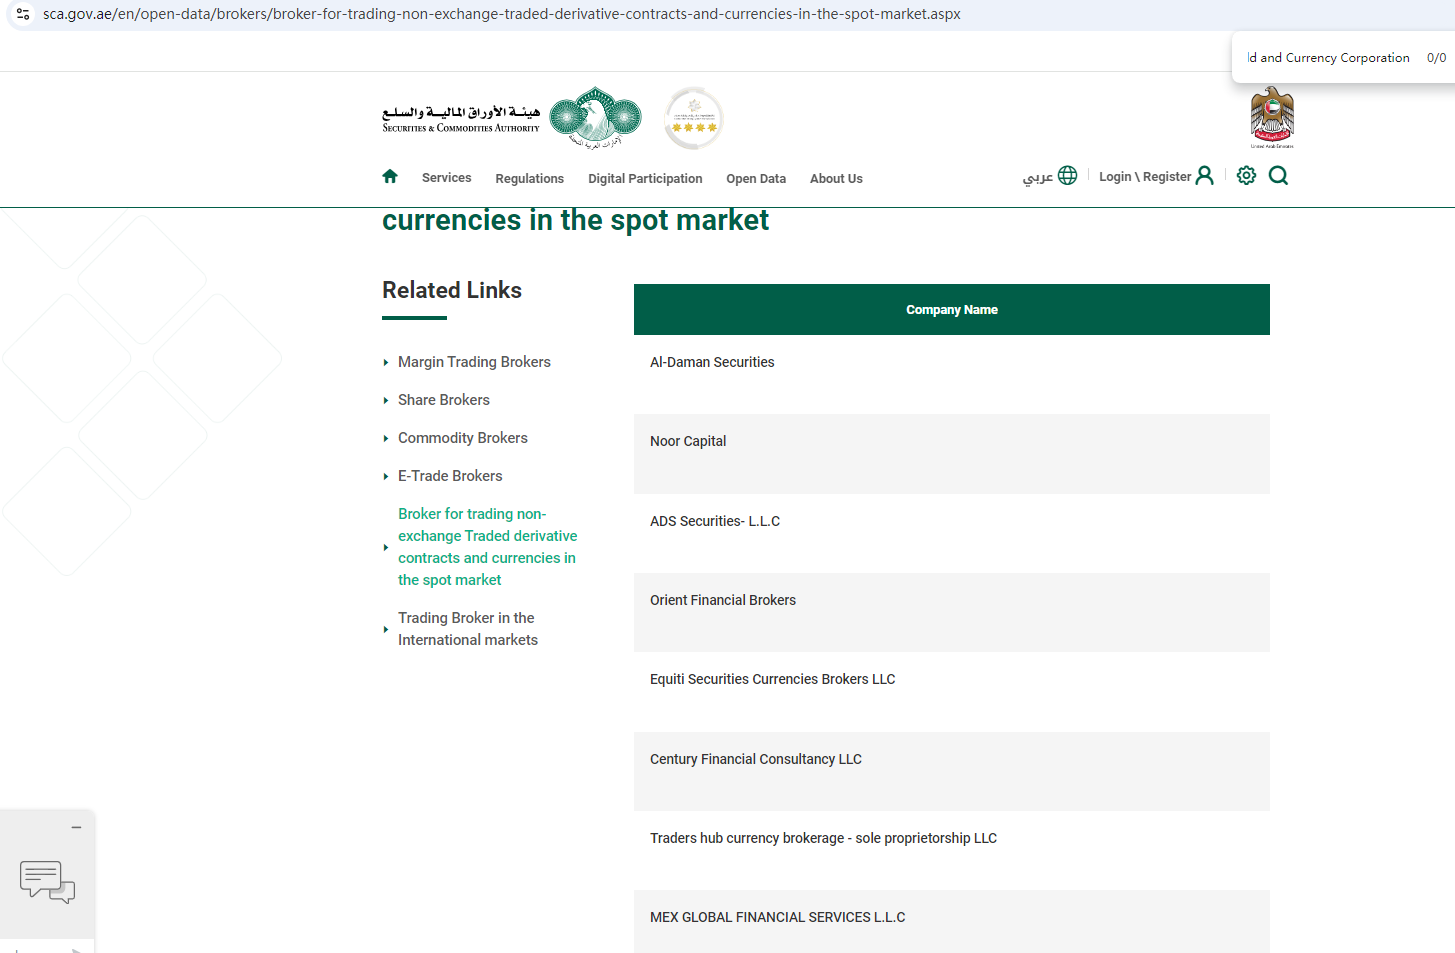This screenshot has width=1455, height=953.
Task: Click the browser address bar URL
Action: point(502,14)
